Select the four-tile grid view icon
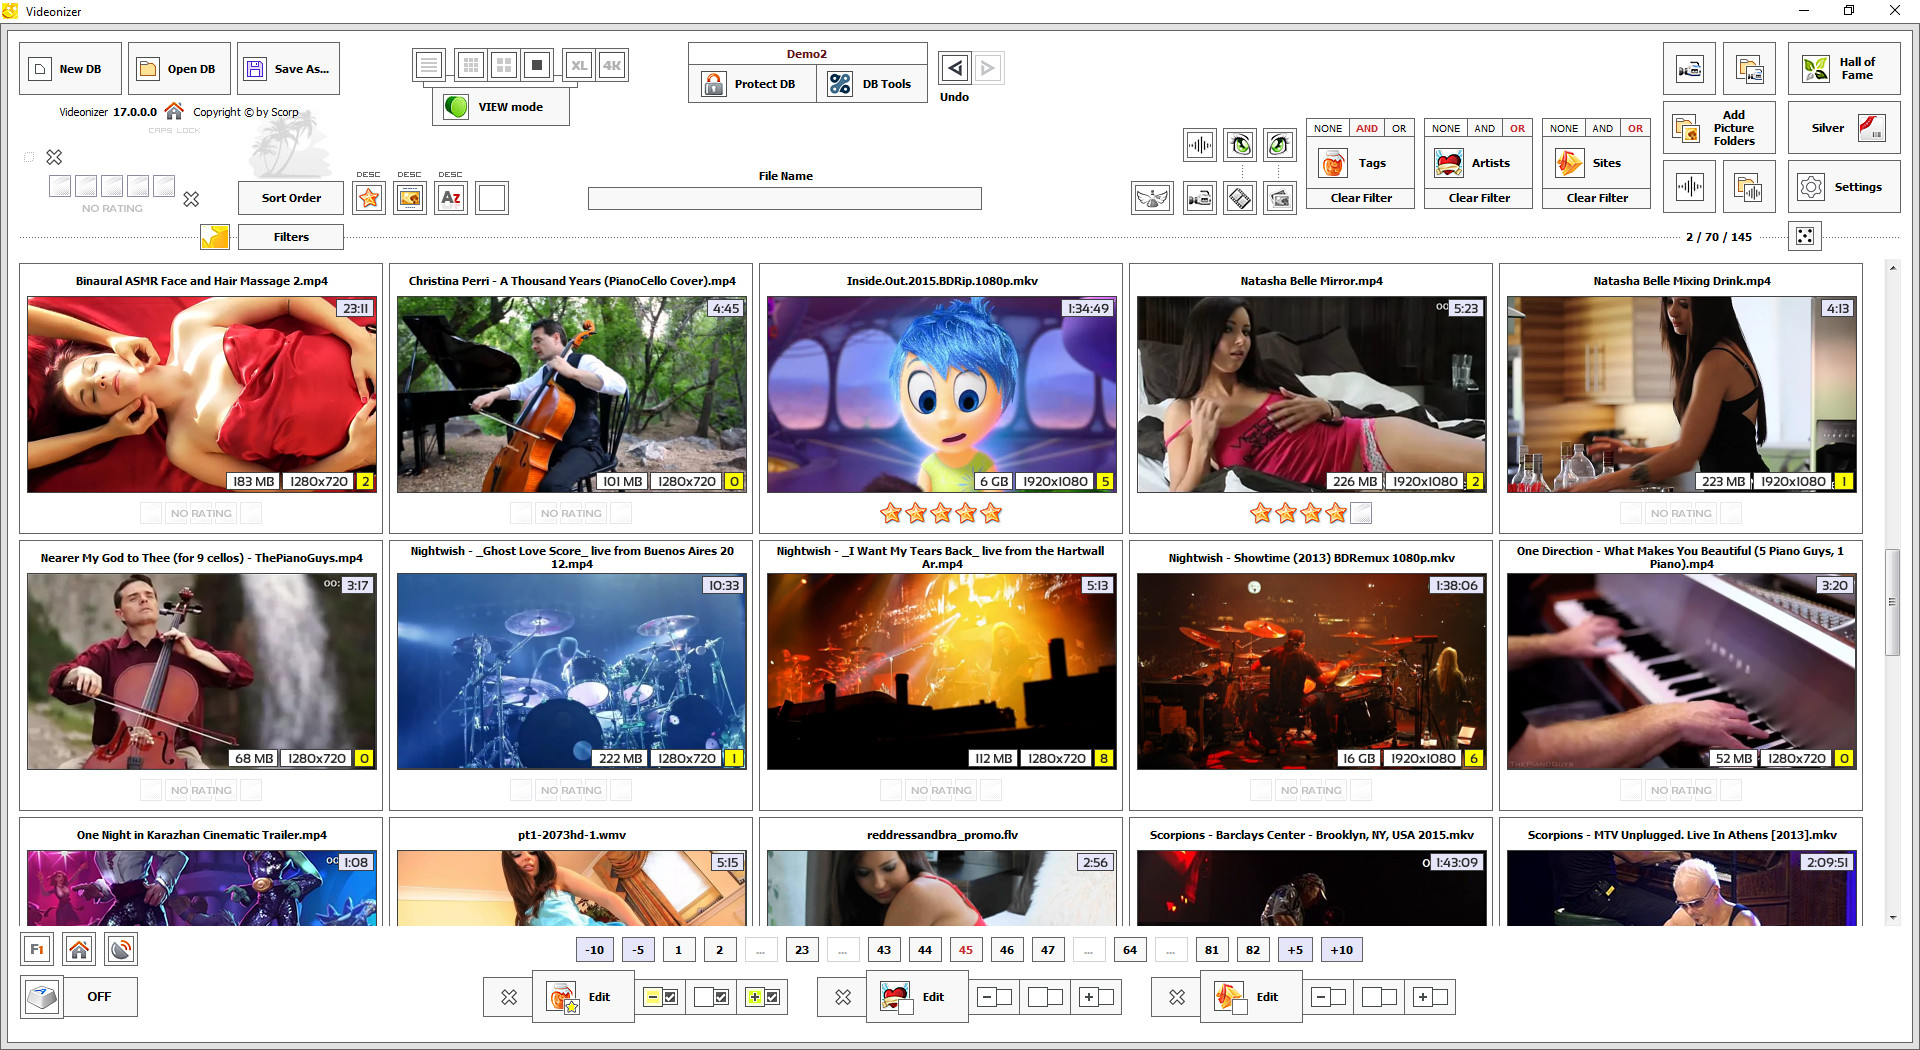The height and width of the screenshot is (1050, 1920). [x=504, y=66]
